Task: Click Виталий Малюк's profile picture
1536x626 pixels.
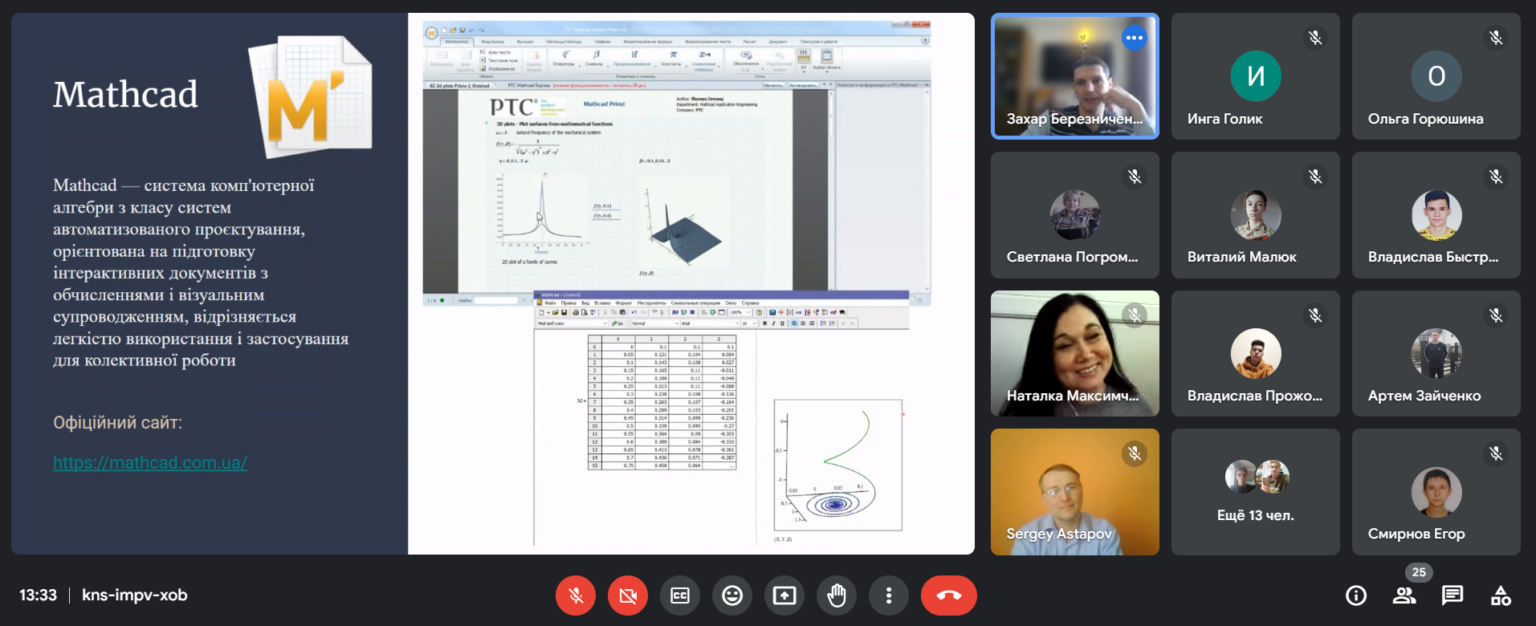Action: tap(1255, 215)
